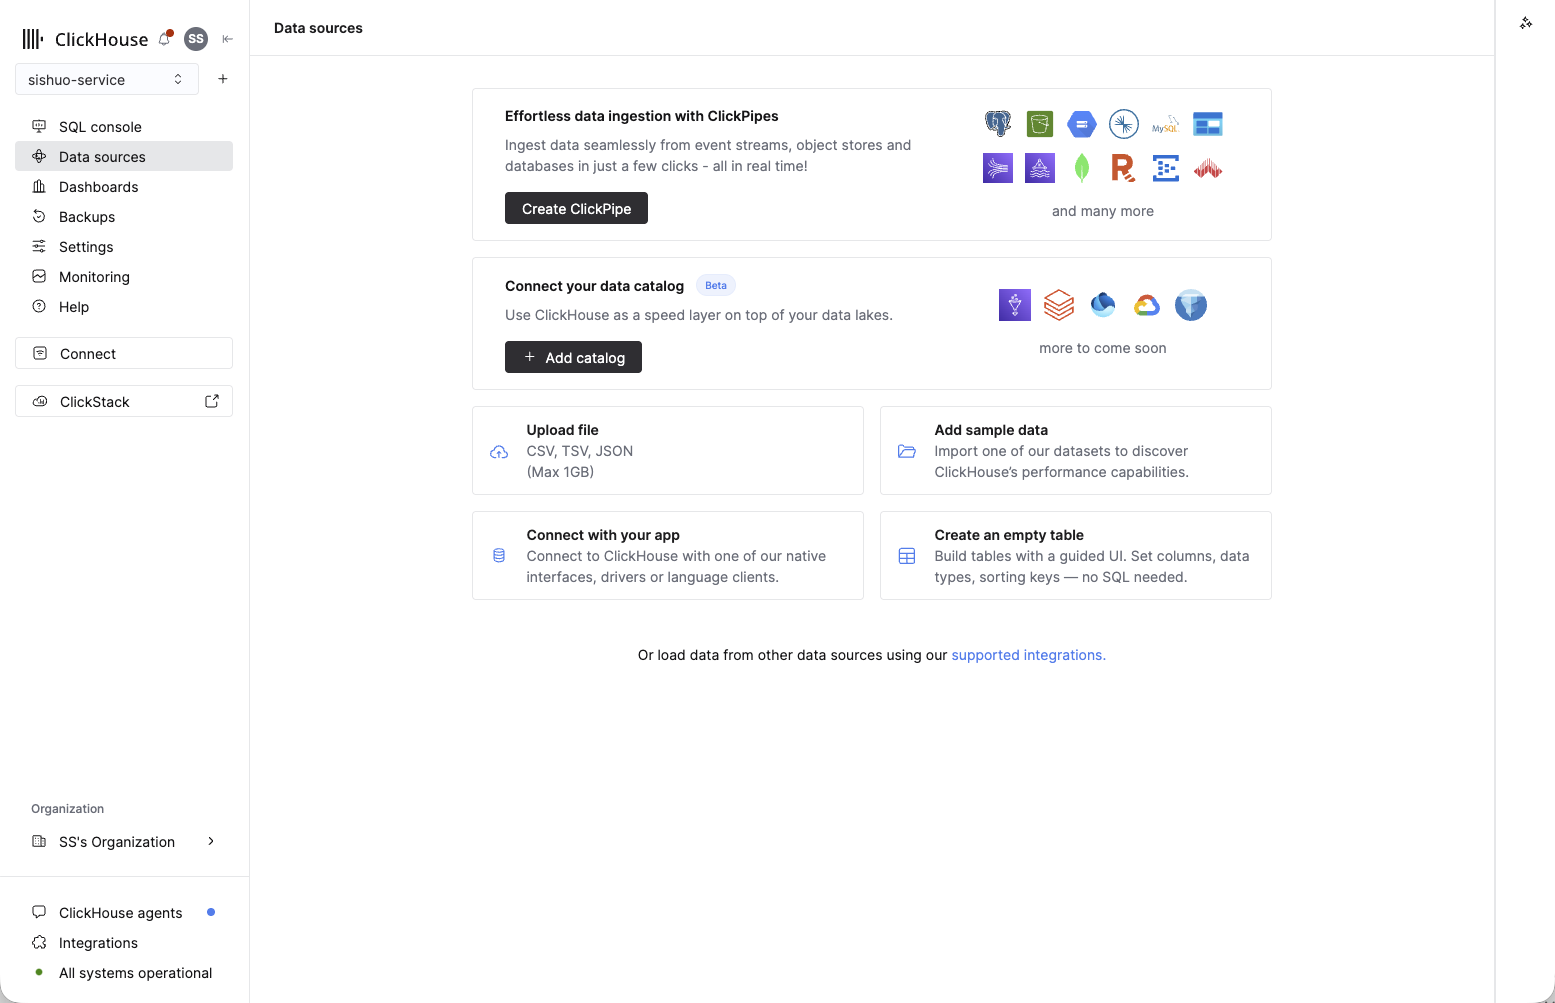The image size is (1555, 1003).
Task: Click the 'more to come soon' text
Action: pyautogui.click(x=1103, y=348)
